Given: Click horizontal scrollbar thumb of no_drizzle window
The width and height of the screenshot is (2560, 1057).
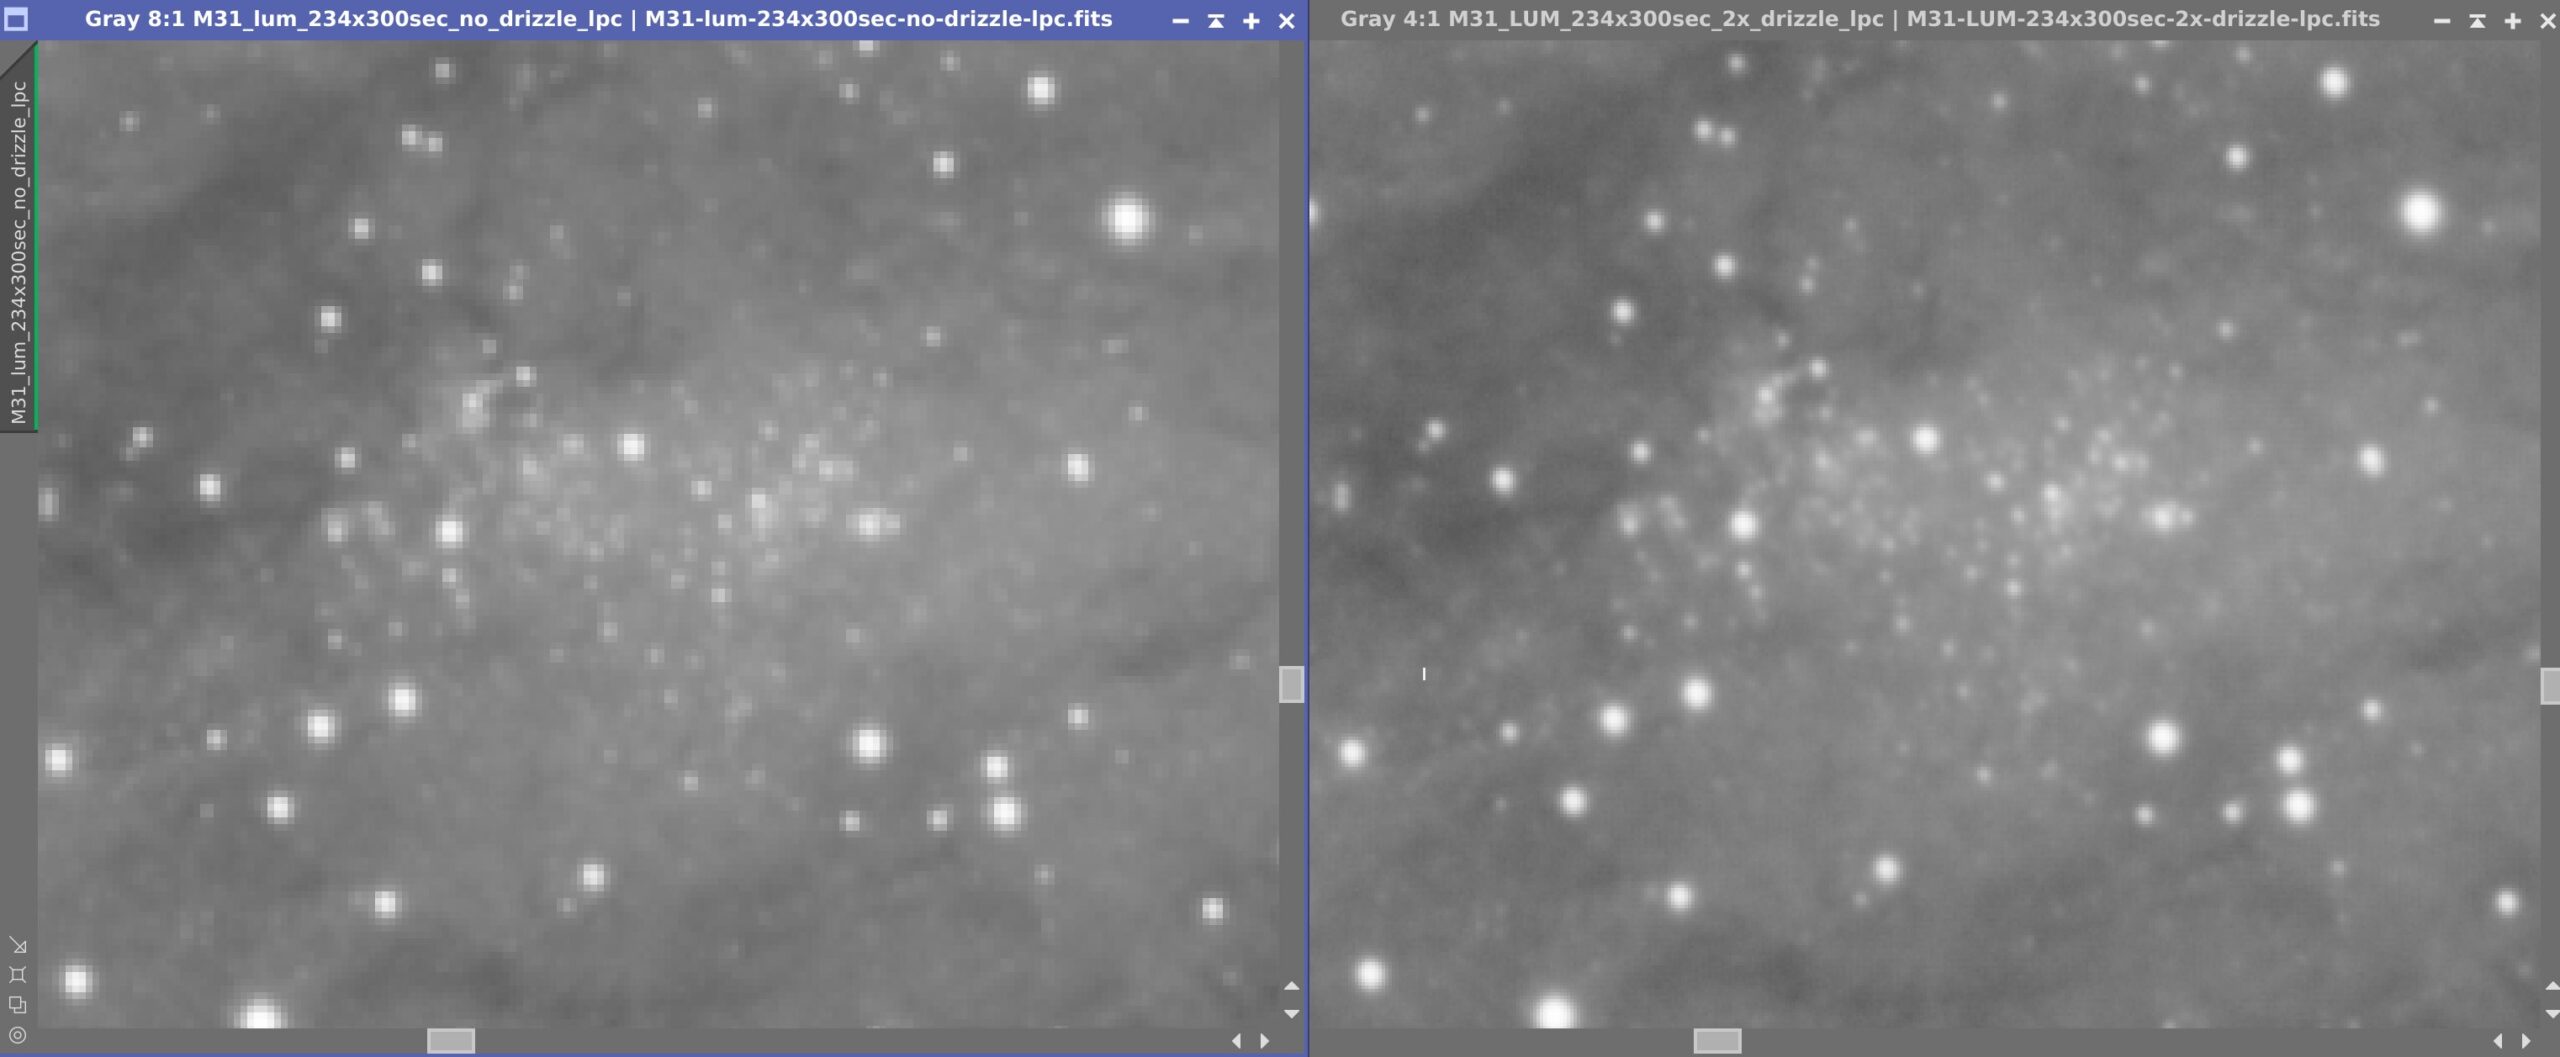Looking at the screenshot, I should click(451, 1041).
